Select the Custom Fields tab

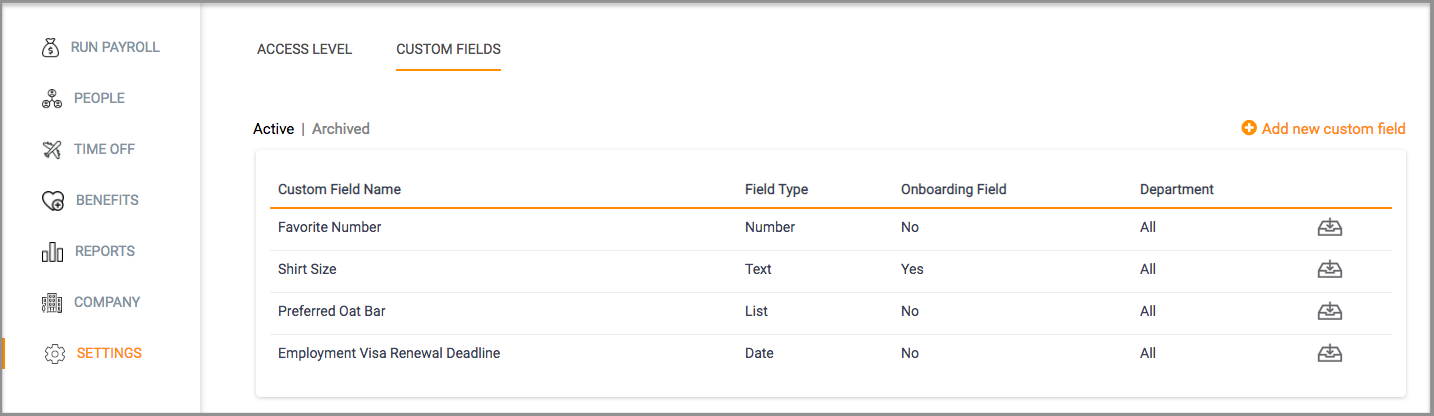click(448, 49)
